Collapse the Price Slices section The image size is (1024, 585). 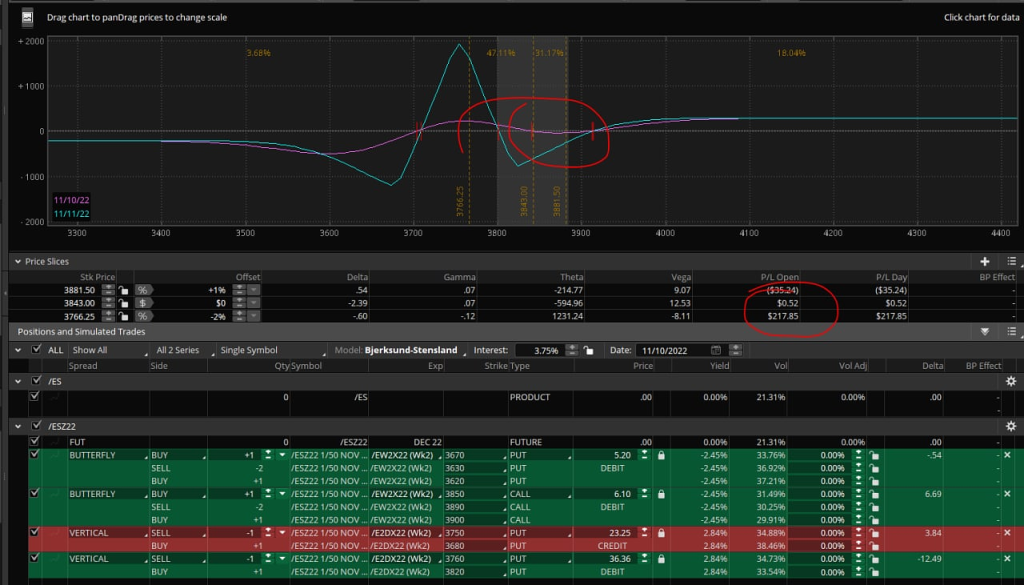[x=17, y=261]
